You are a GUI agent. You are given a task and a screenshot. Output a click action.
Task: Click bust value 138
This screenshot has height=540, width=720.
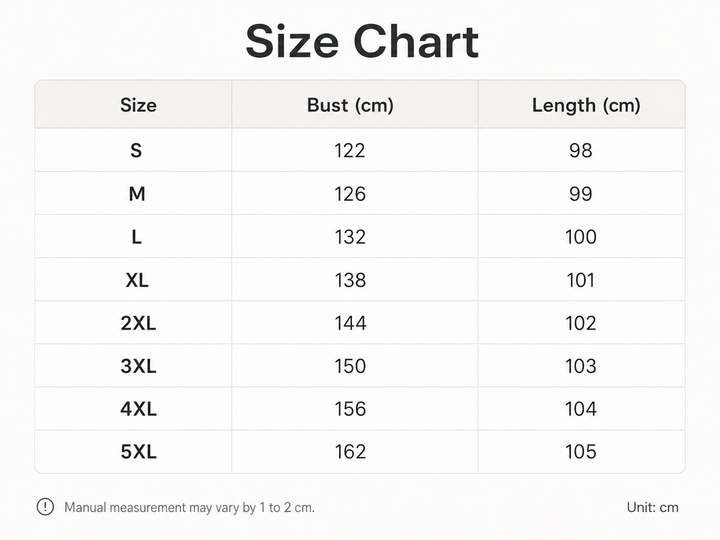click(350, 280)
